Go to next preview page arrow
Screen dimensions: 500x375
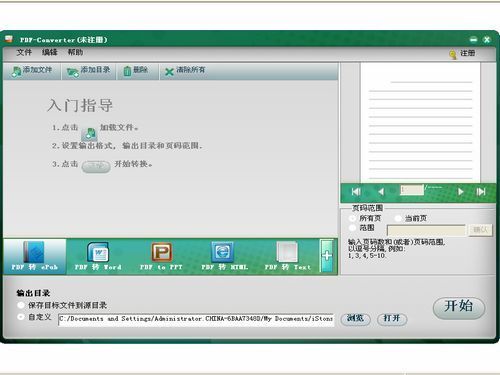(460, 192)
